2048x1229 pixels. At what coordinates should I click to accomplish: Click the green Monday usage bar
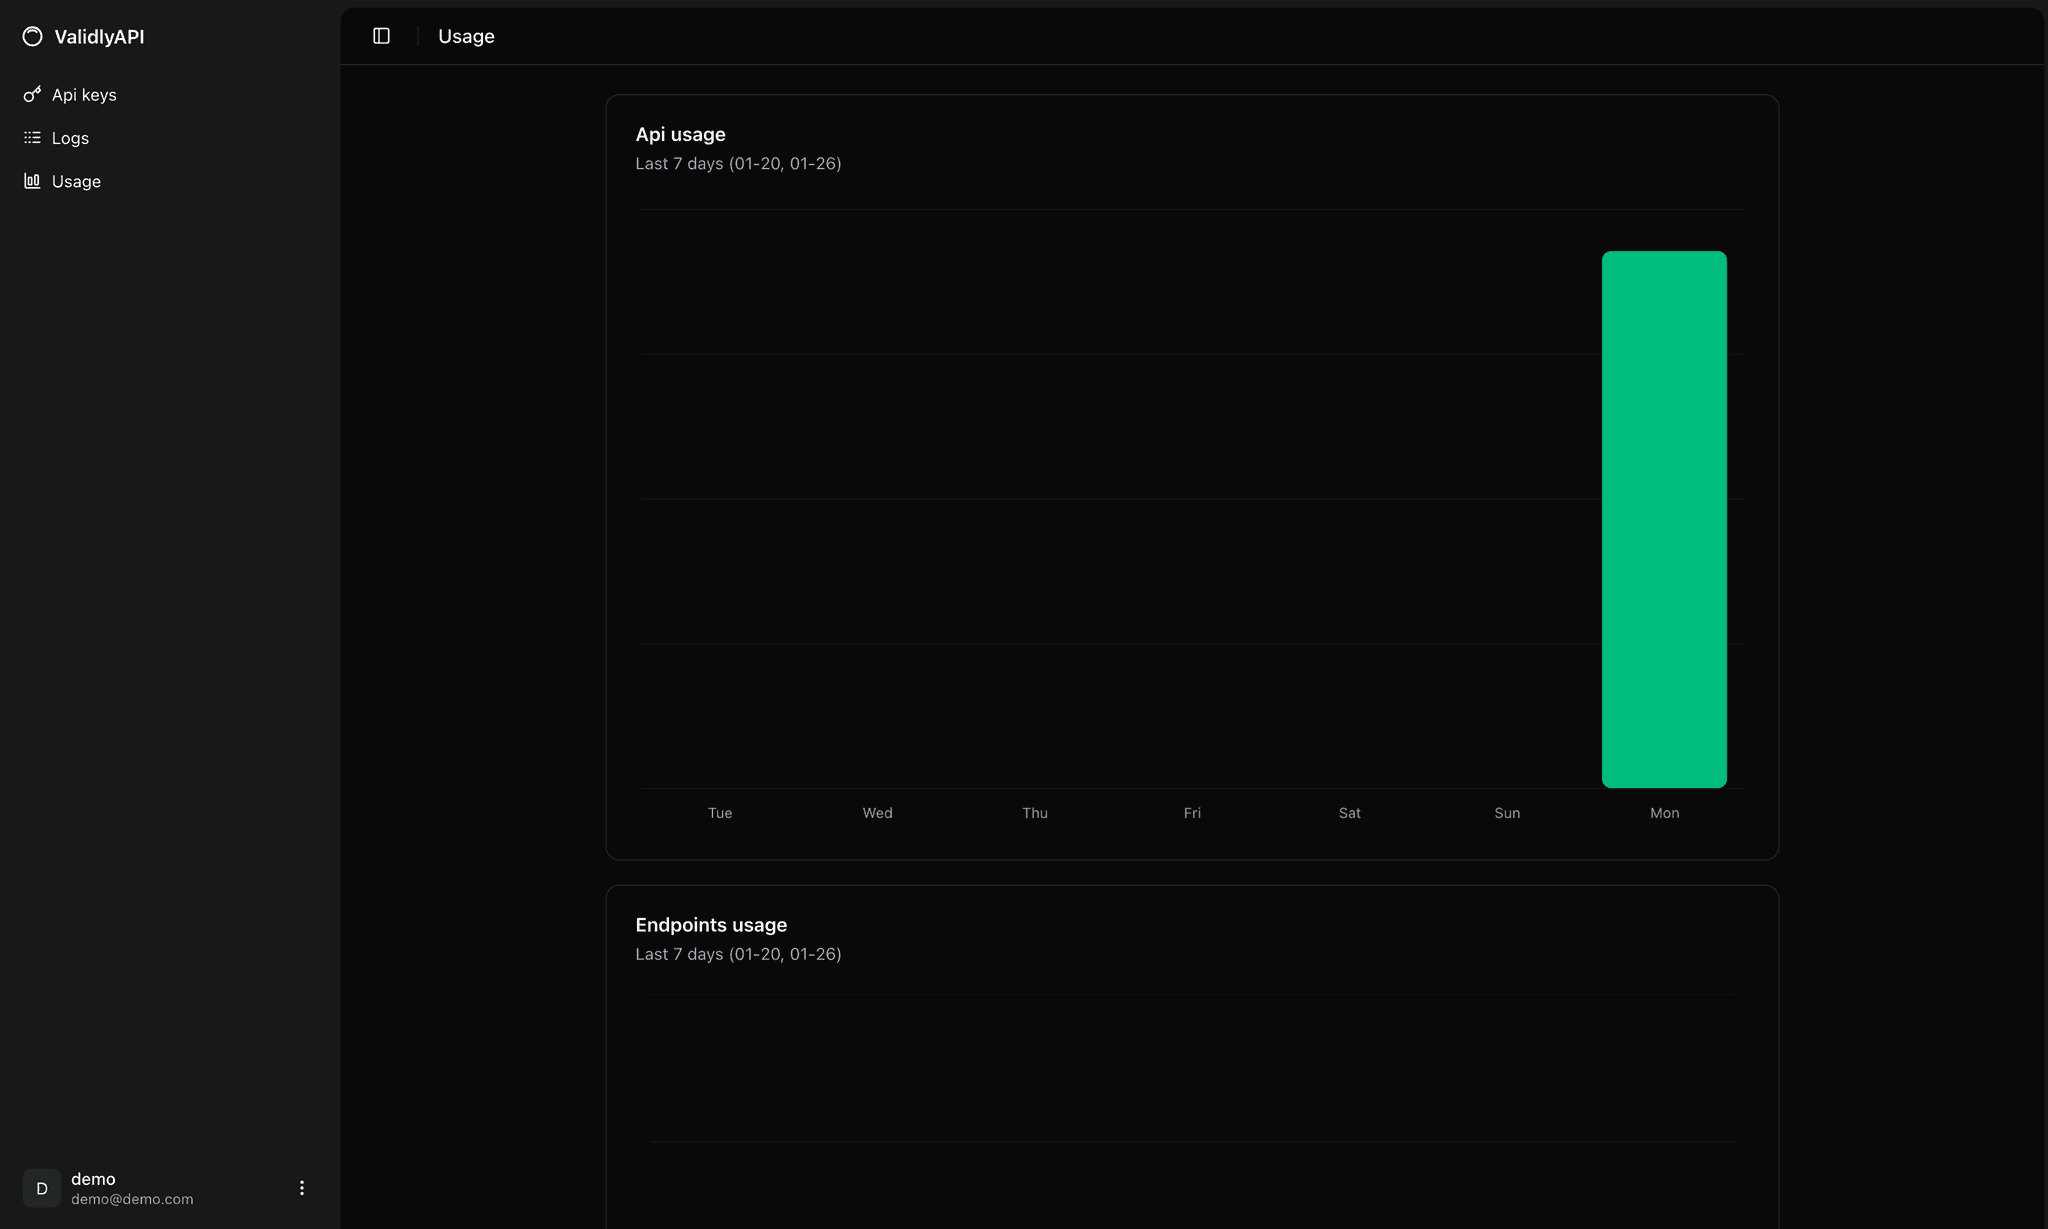[1664, 519]
